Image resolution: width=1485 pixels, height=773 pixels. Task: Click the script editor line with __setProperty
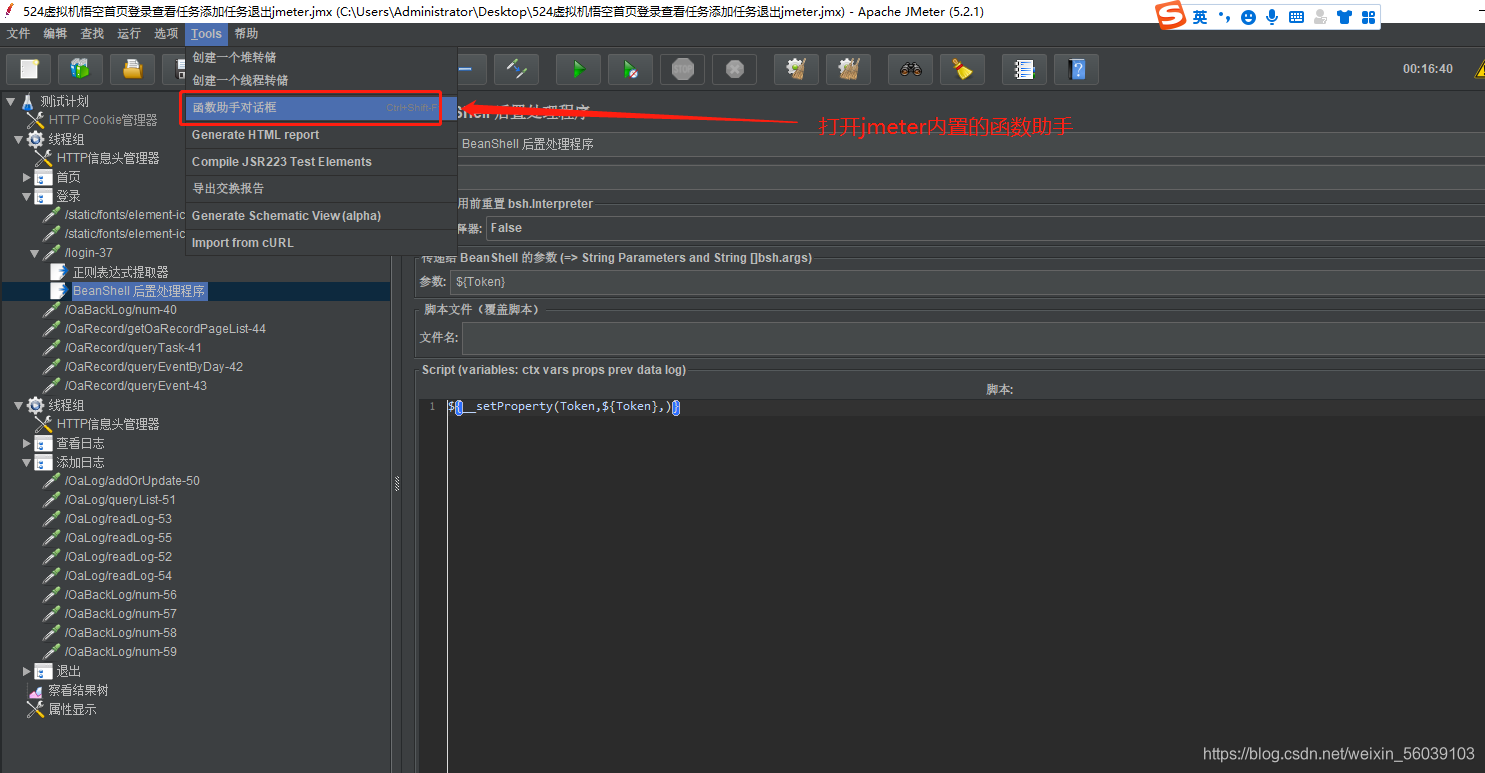point(564,407)
